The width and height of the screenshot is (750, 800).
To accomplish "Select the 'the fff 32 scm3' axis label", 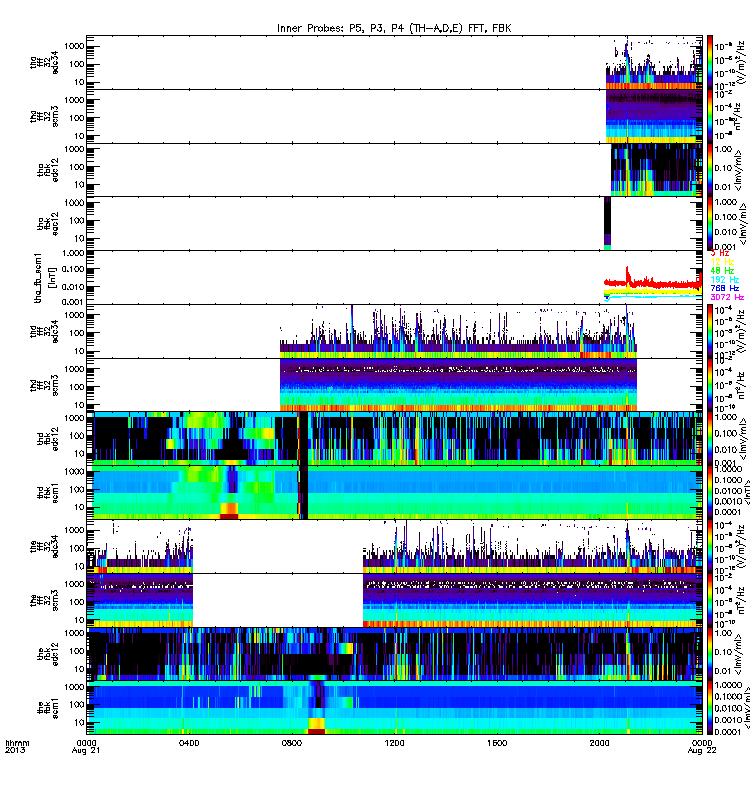I will click(x=44, y=600).
